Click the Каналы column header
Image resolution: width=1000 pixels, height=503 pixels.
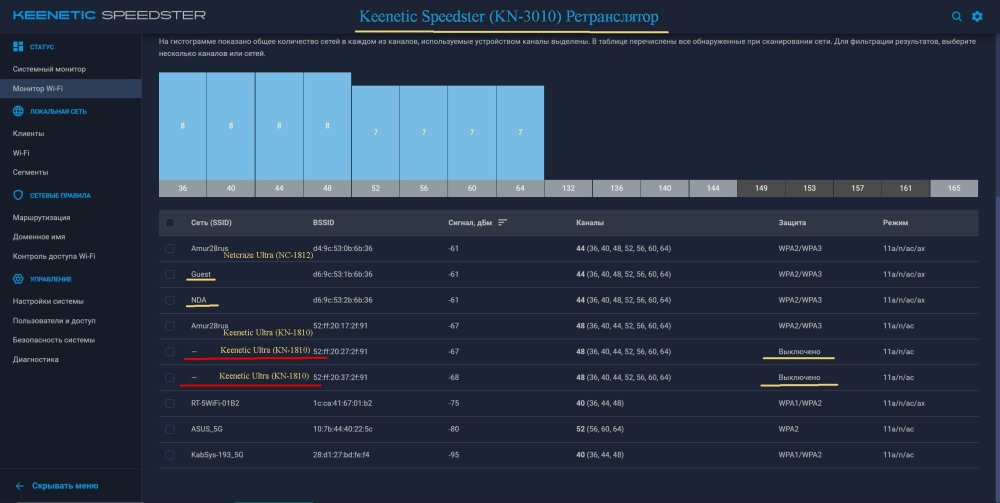590,222
